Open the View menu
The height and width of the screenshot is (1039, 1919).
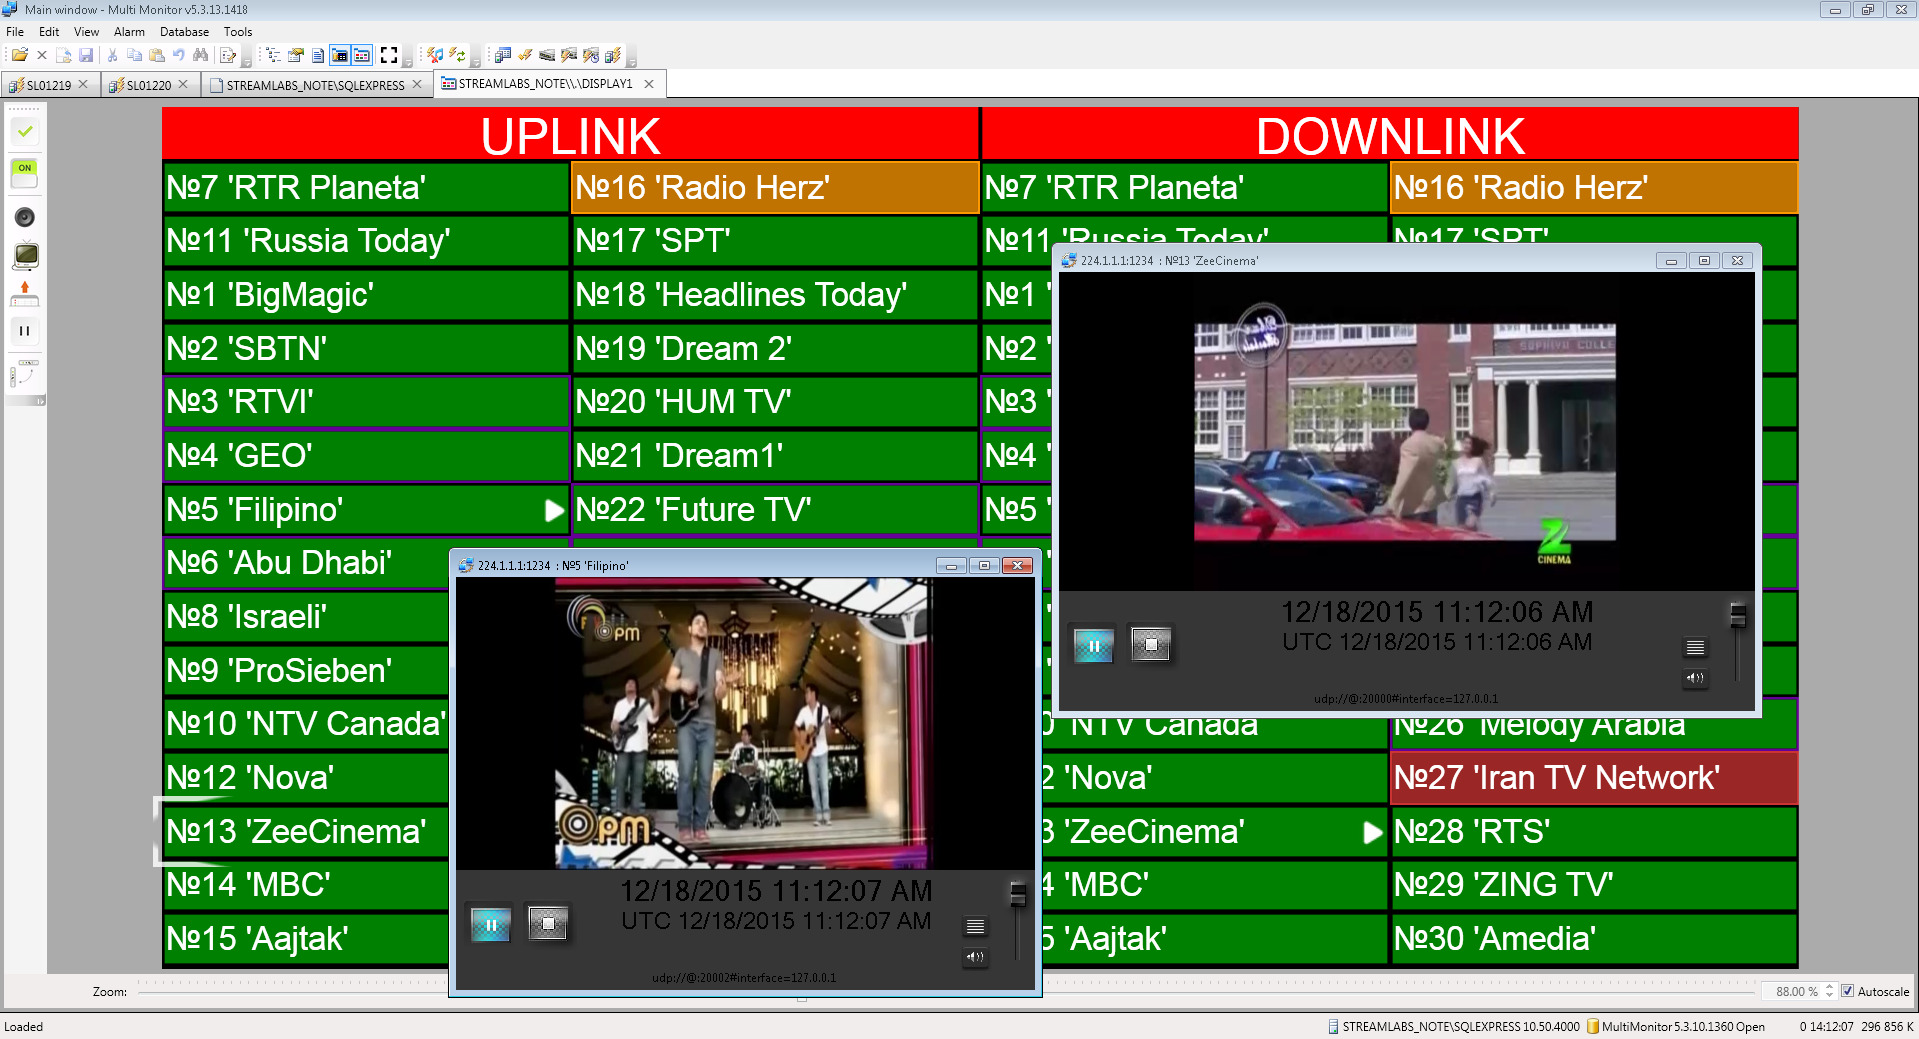click(87, 32)
